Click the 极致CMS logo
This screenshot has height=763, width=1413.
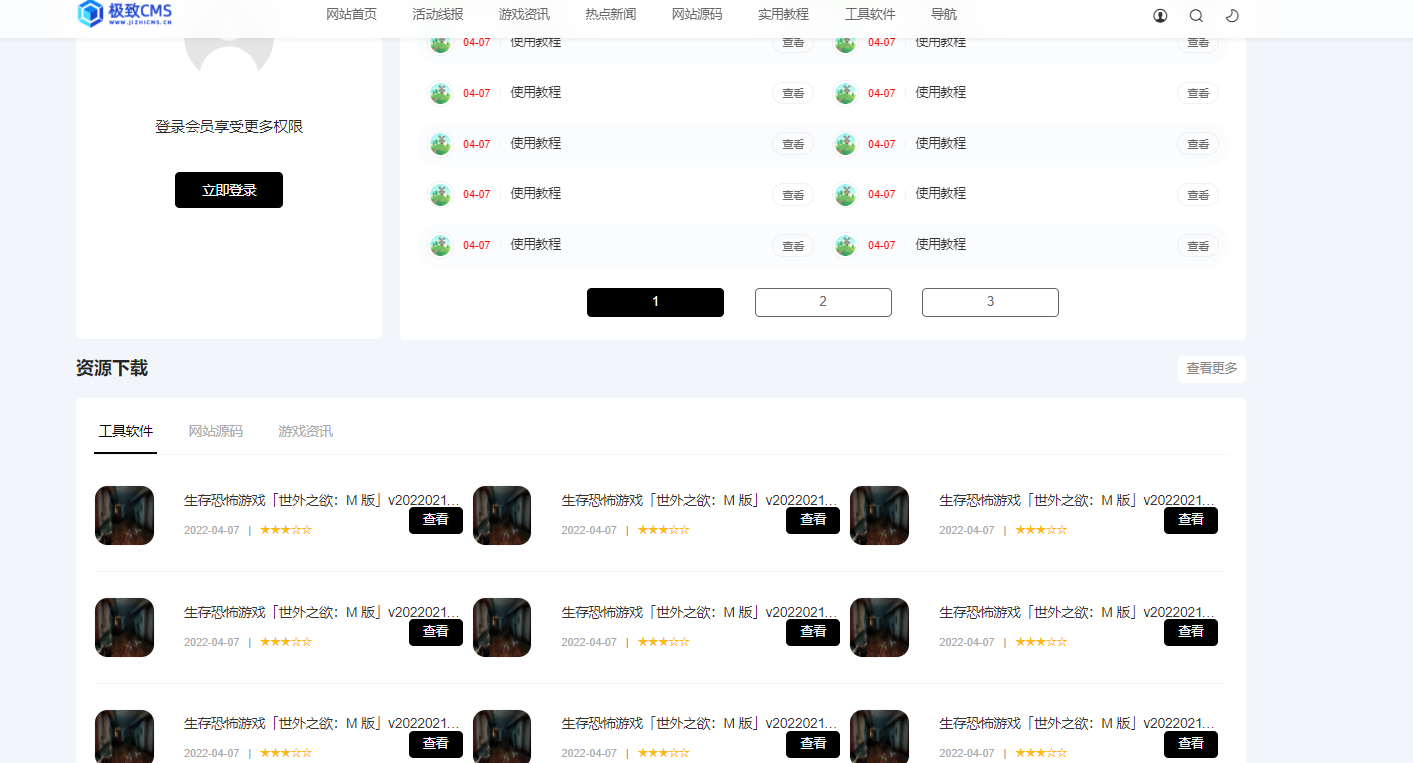coord(125,14)
